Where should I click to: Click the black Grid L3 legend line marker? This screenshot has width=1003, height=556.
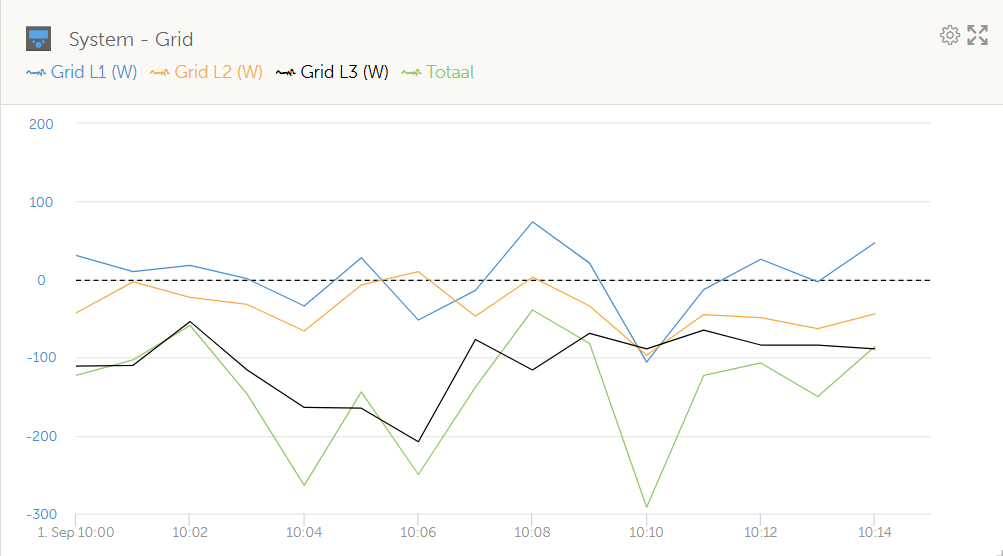click(286, 73)
